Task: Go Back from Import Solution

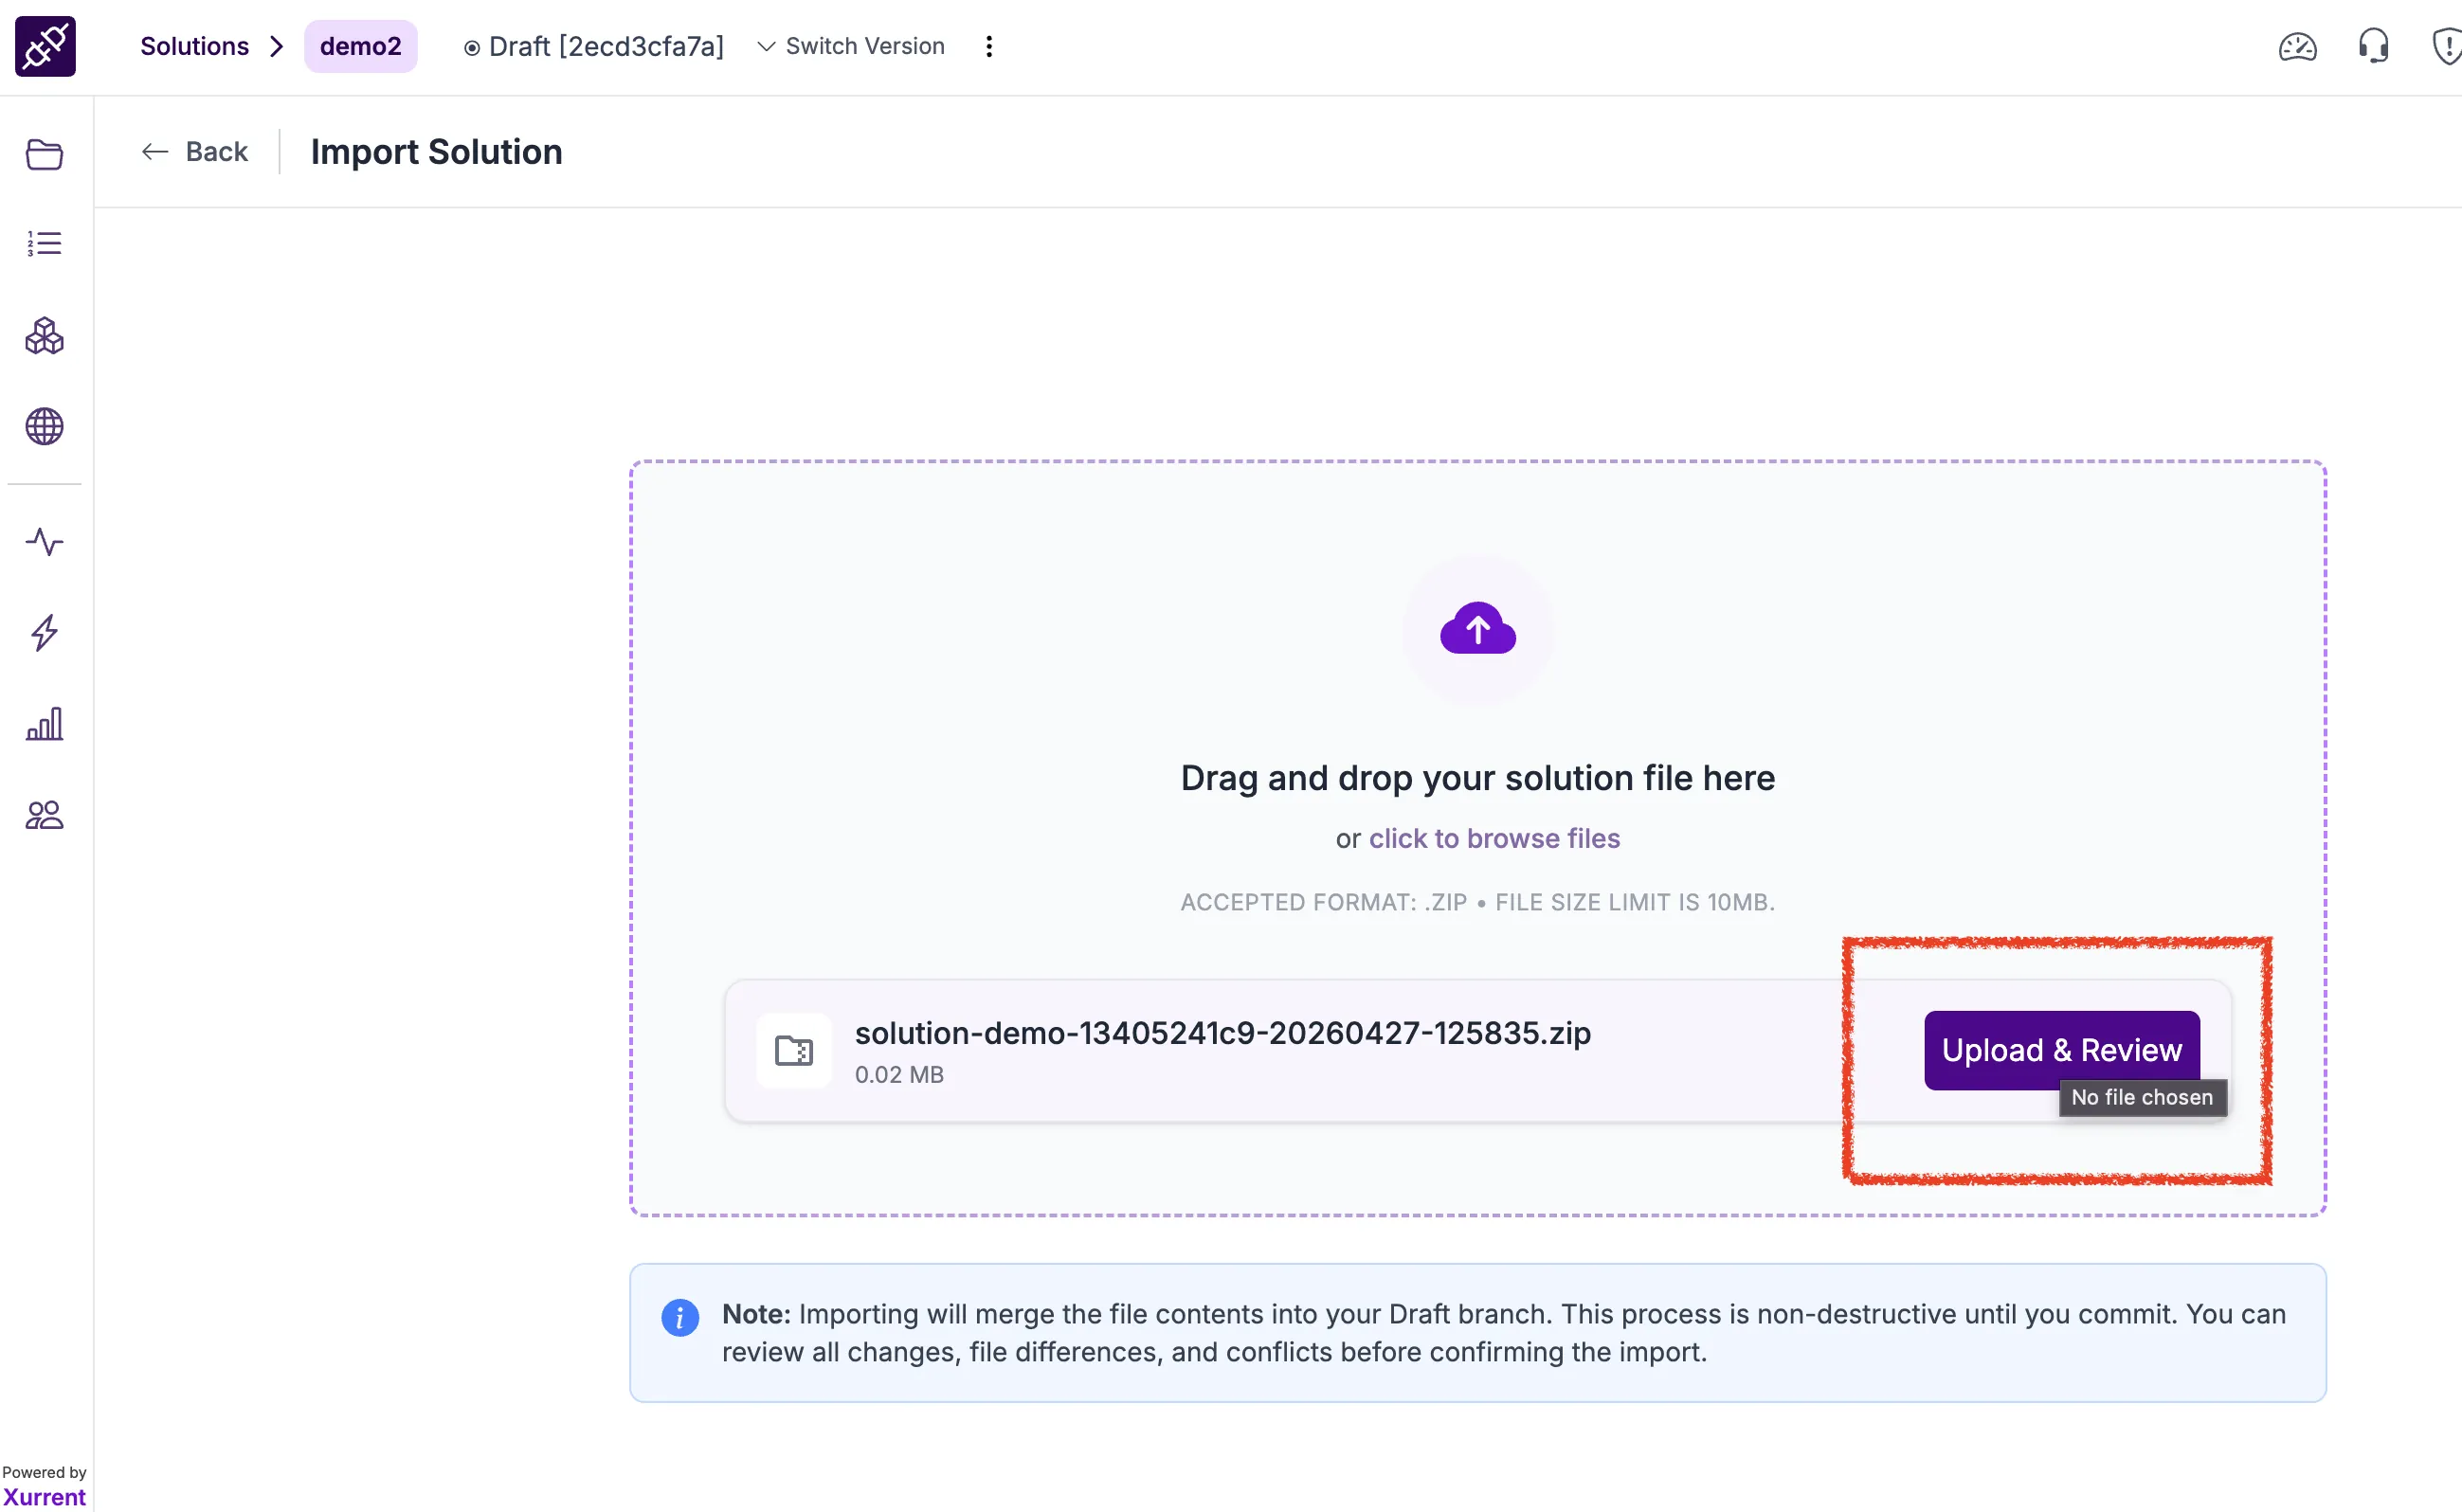Action: point(194,151)
